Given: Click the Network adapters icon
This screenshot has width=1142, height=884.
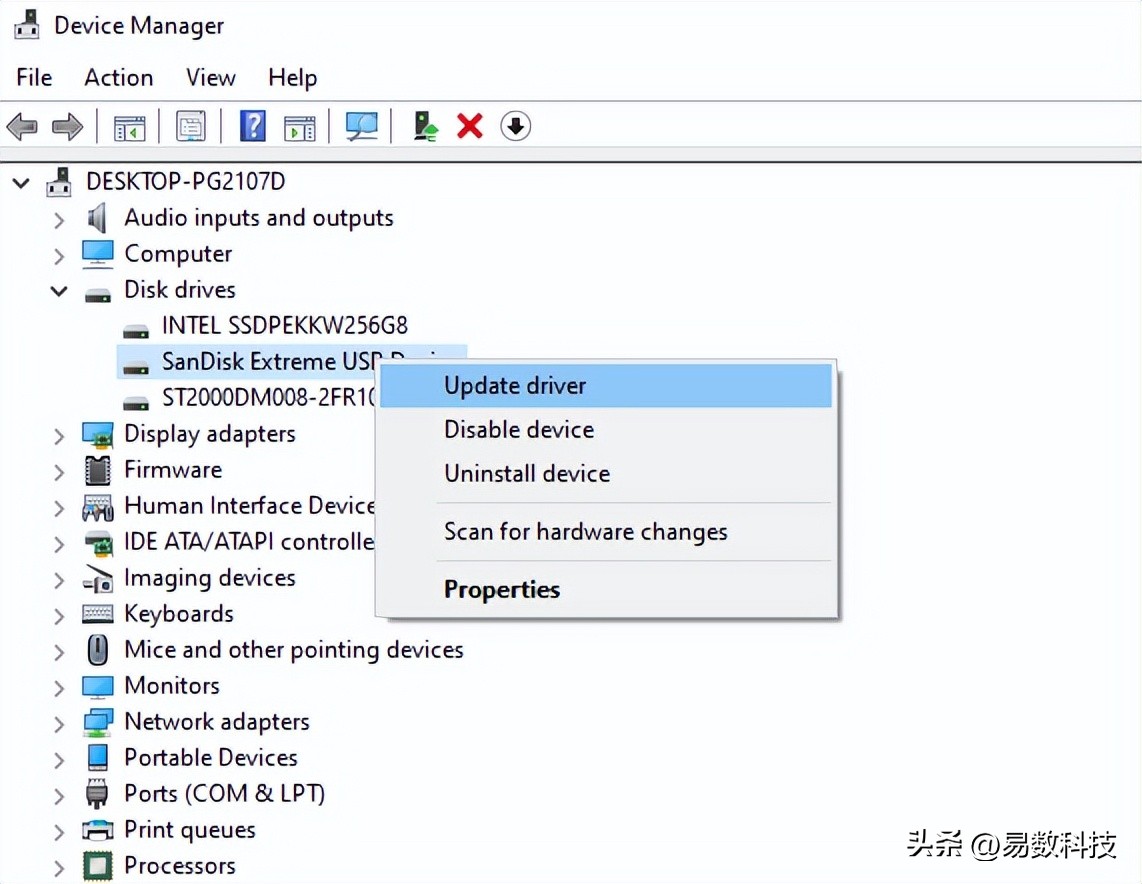Looking at the screenshot, I should point(98,722).
